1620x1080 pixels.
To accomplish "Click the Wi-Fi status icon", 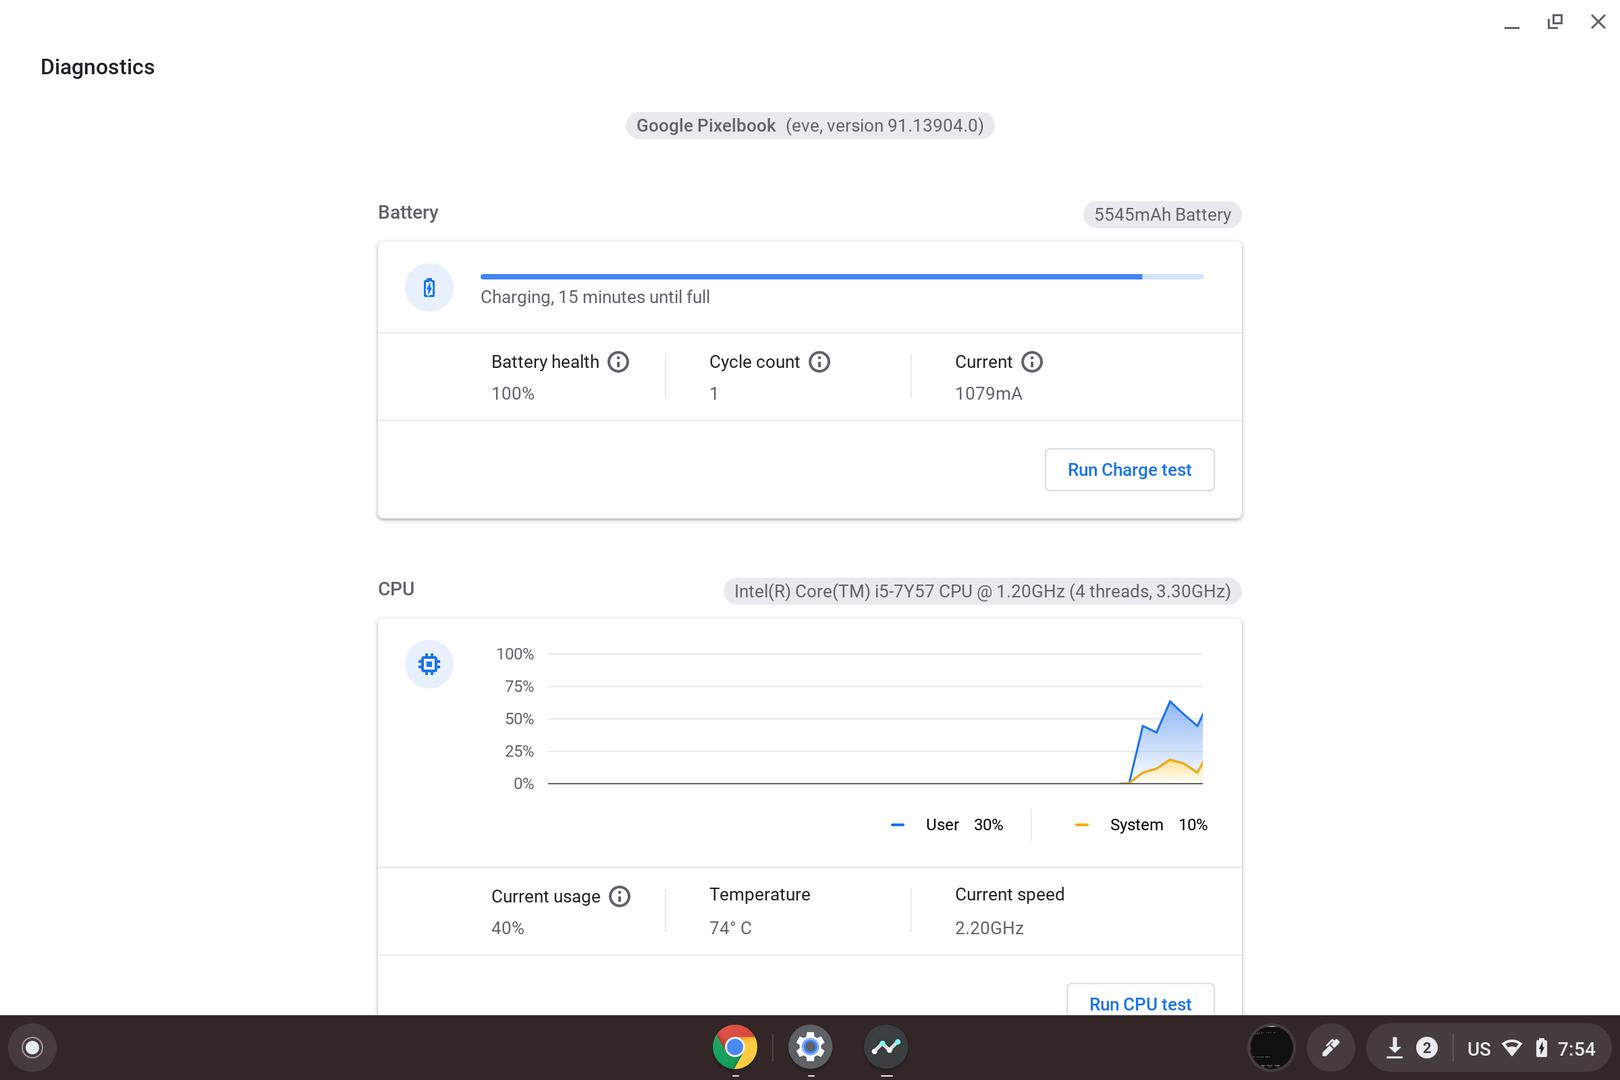I will (x=1512, y=1048).
